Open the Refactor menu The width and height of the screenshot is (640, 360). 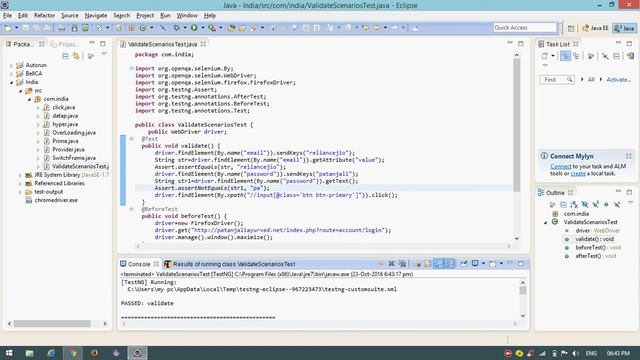coord(44,16)
